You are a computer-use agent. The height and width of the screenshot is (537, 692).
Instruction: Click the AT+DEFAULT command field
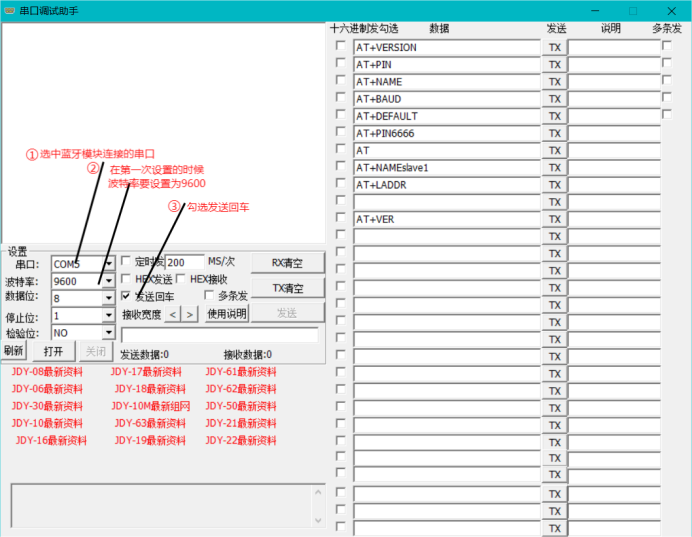(x=447, y=116)
